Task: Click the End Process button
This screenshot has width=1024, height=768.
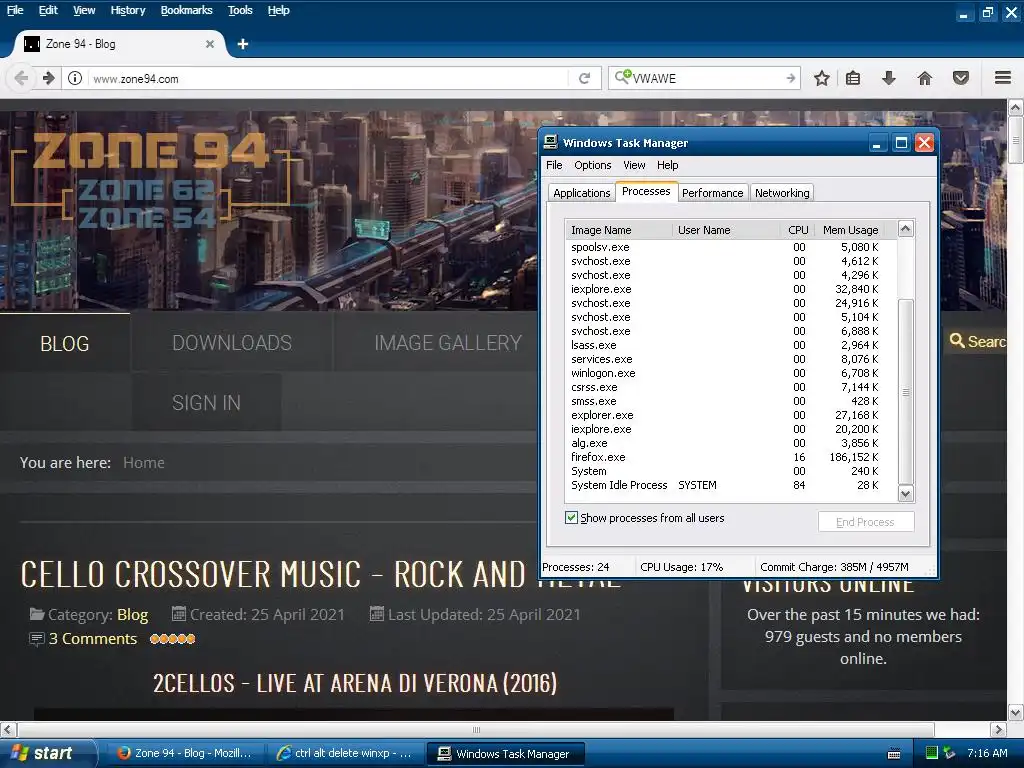Action: [865, 522]
